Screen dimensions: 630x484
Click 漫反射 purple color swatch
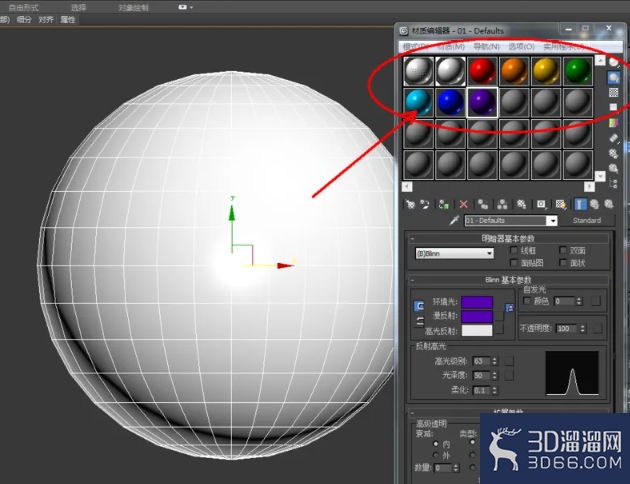click(477, 316)
